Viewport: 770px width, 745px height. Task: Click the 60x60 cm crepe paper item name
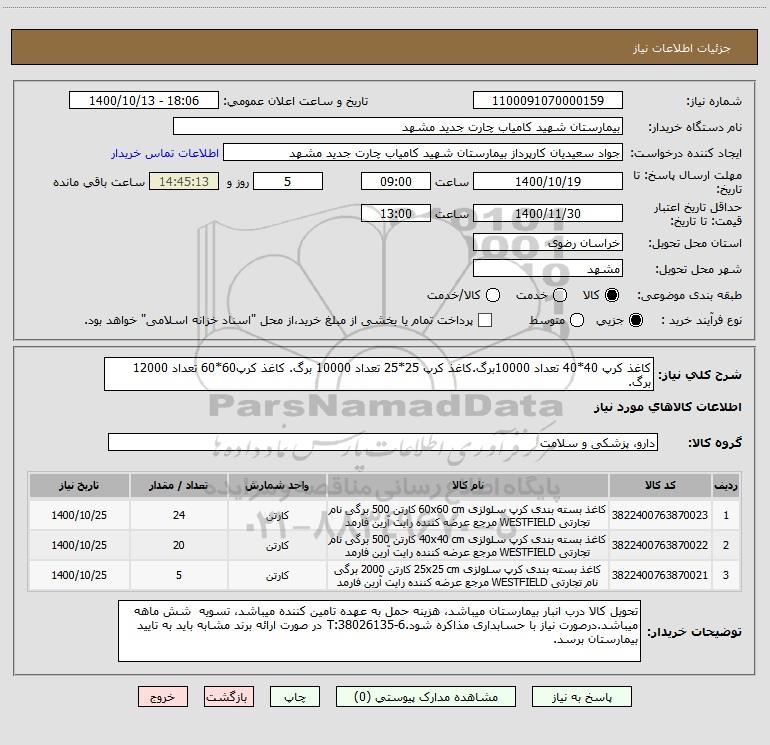pos(467,516)
